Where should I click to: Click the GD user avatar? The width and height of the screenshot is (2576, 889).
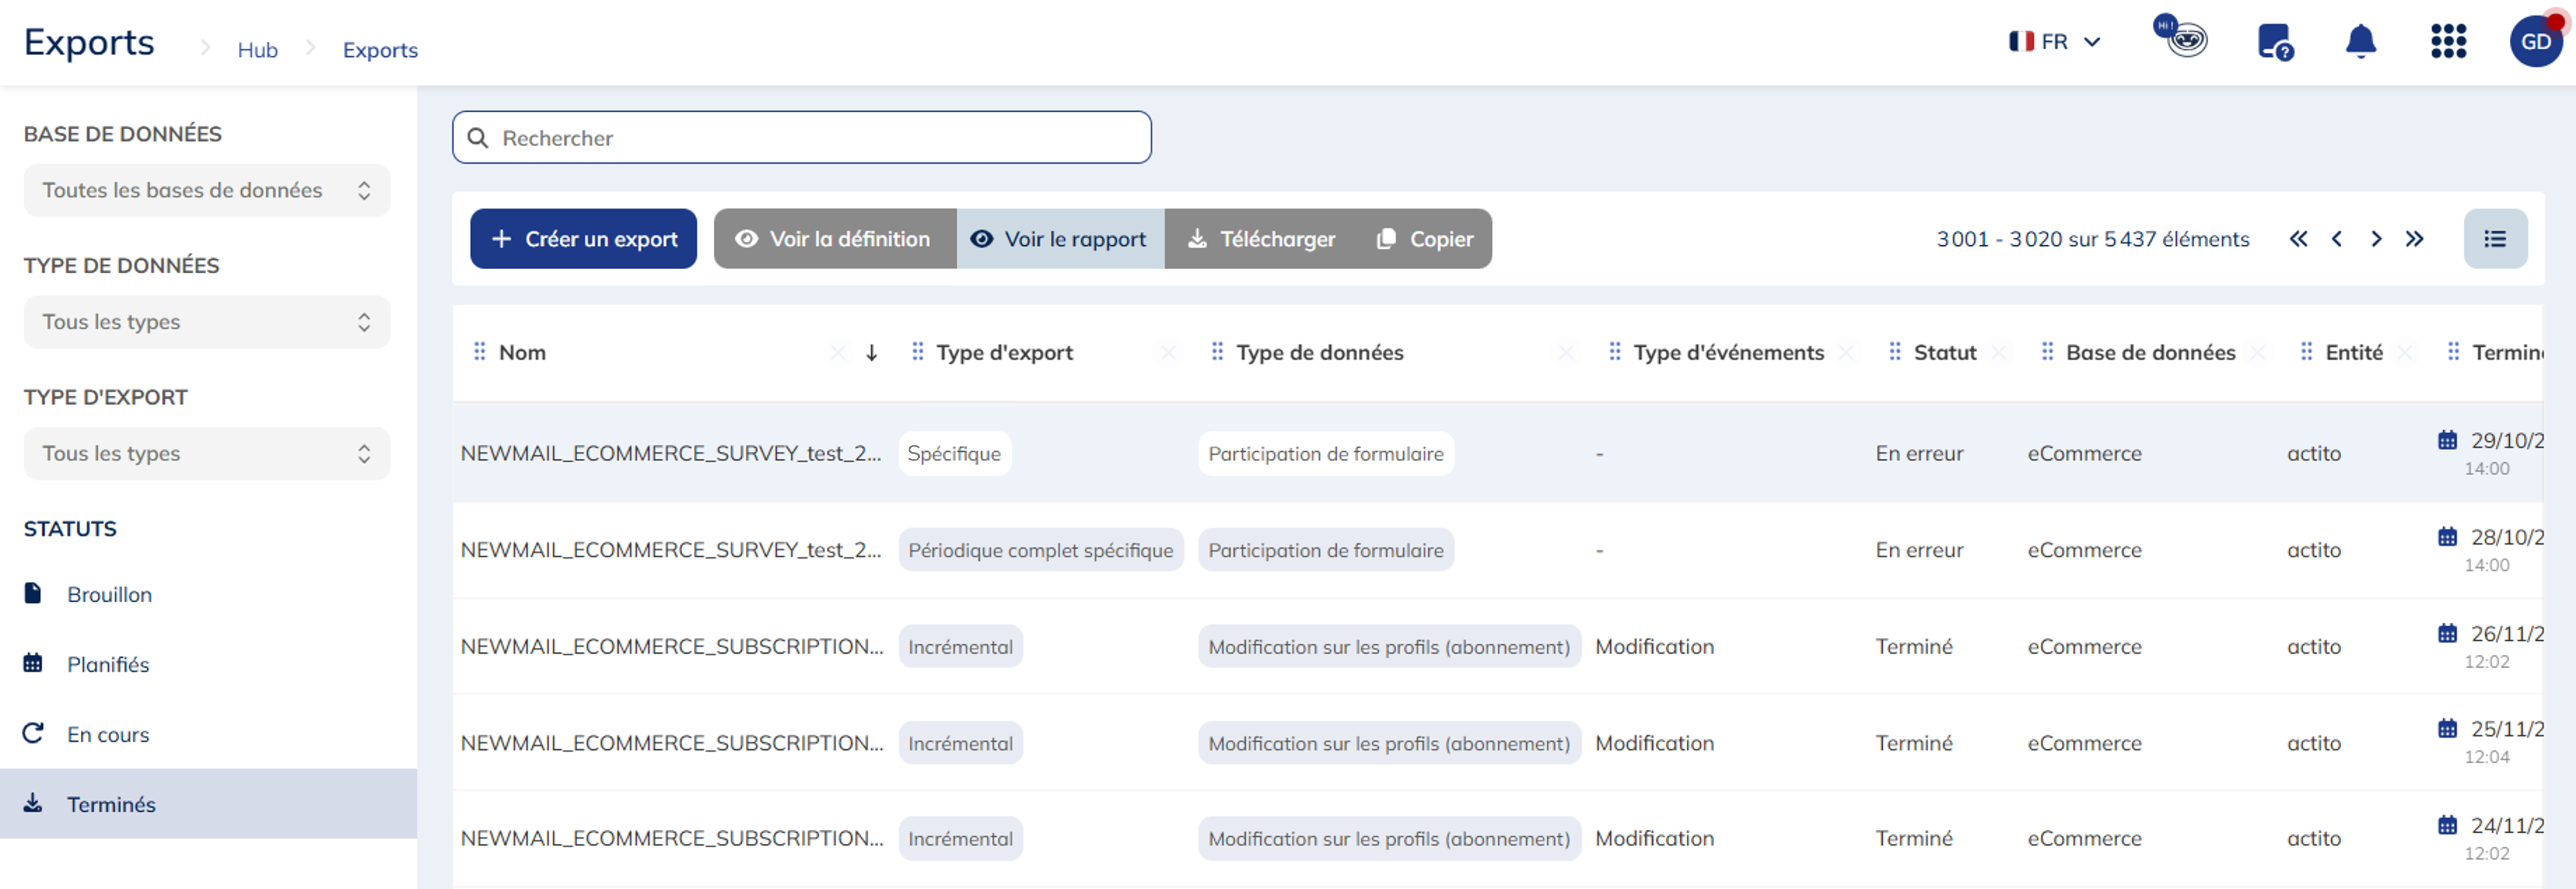[2535, 42]
